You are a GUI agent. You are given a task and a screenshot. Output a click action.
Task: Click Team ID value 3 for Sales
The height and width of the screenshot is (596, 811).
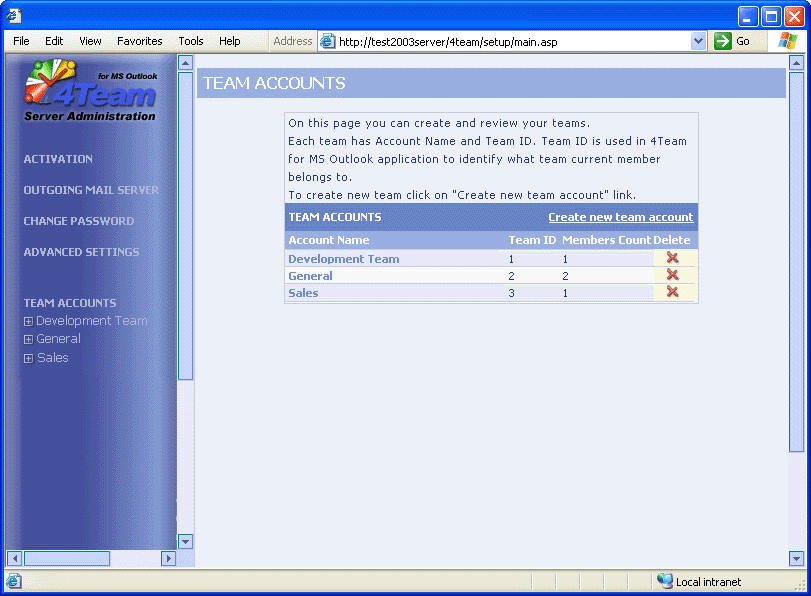[511, 293]
